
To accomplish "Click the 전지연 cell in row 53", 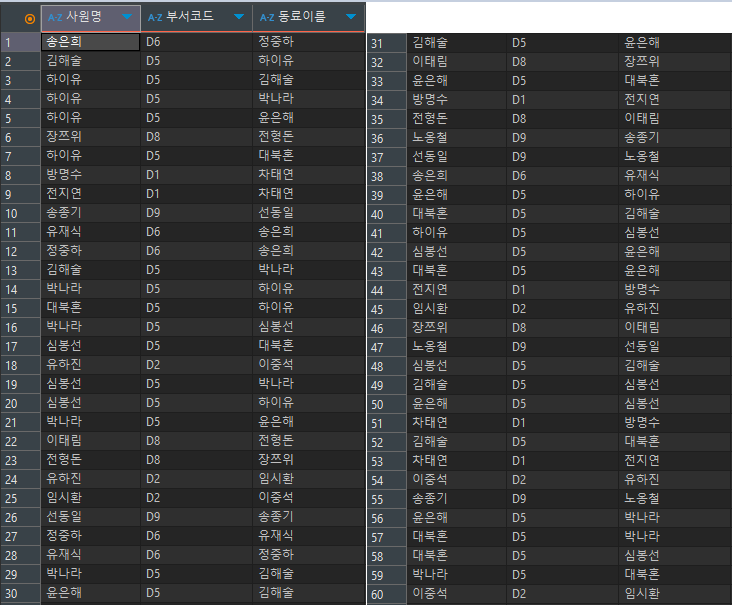I will (x=676, y=461).
